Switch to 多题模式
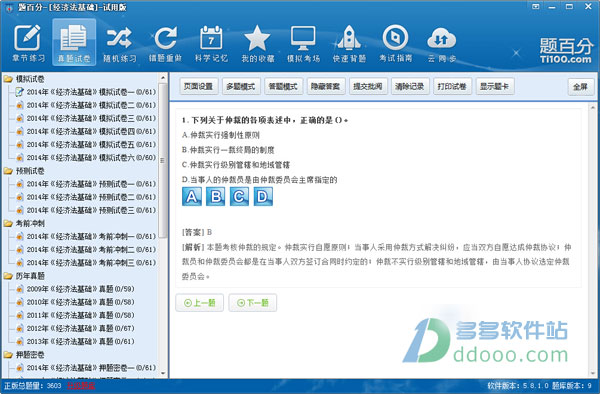Image resolution: width=600 pixels, height=394 pixels. click(x=241, y=86)
